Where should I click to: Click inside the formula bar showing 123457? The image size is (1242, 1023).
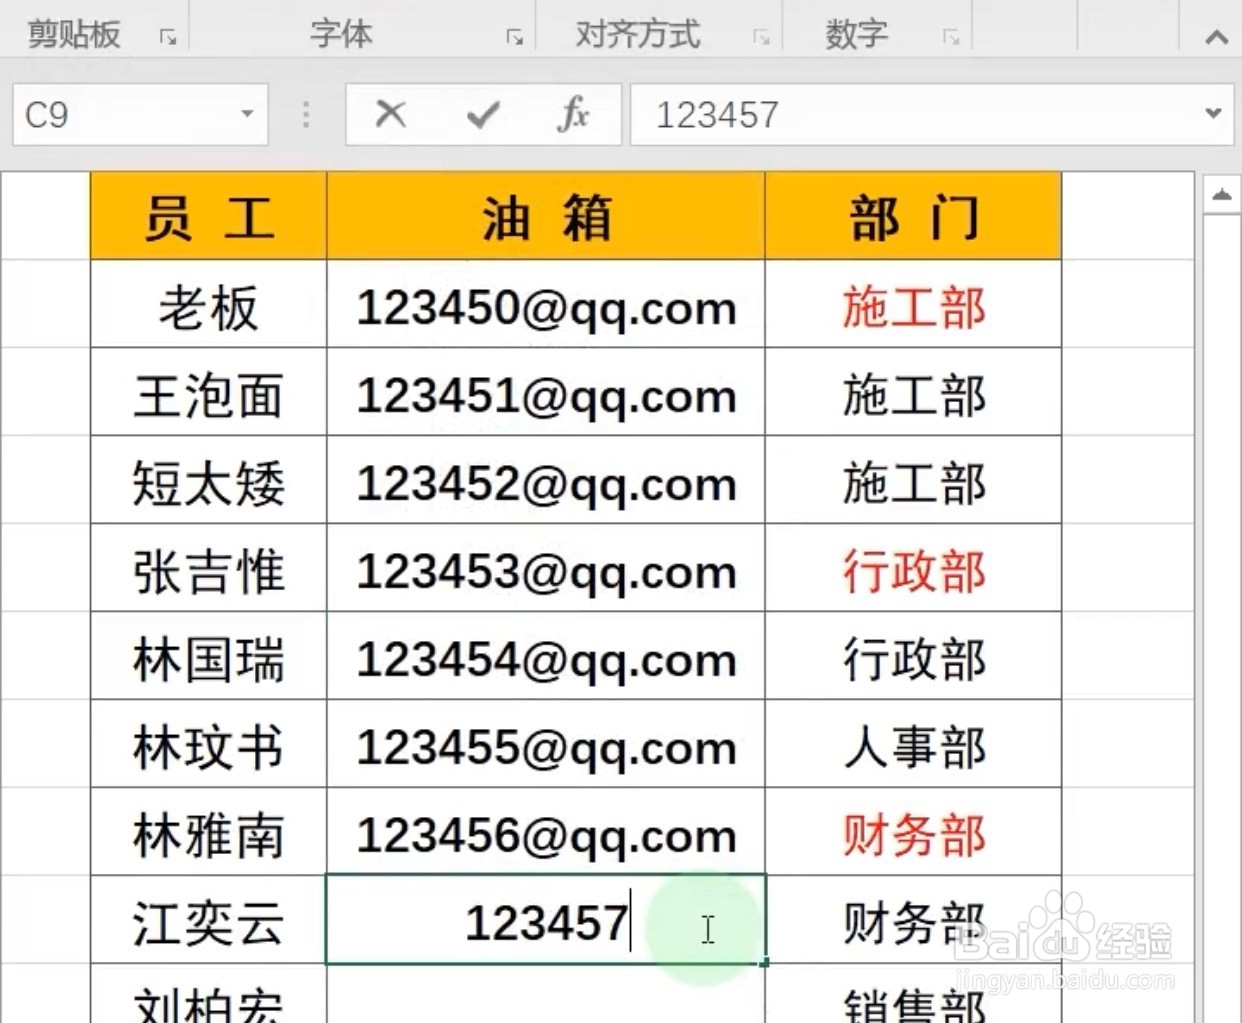click(x=800, y=114)
